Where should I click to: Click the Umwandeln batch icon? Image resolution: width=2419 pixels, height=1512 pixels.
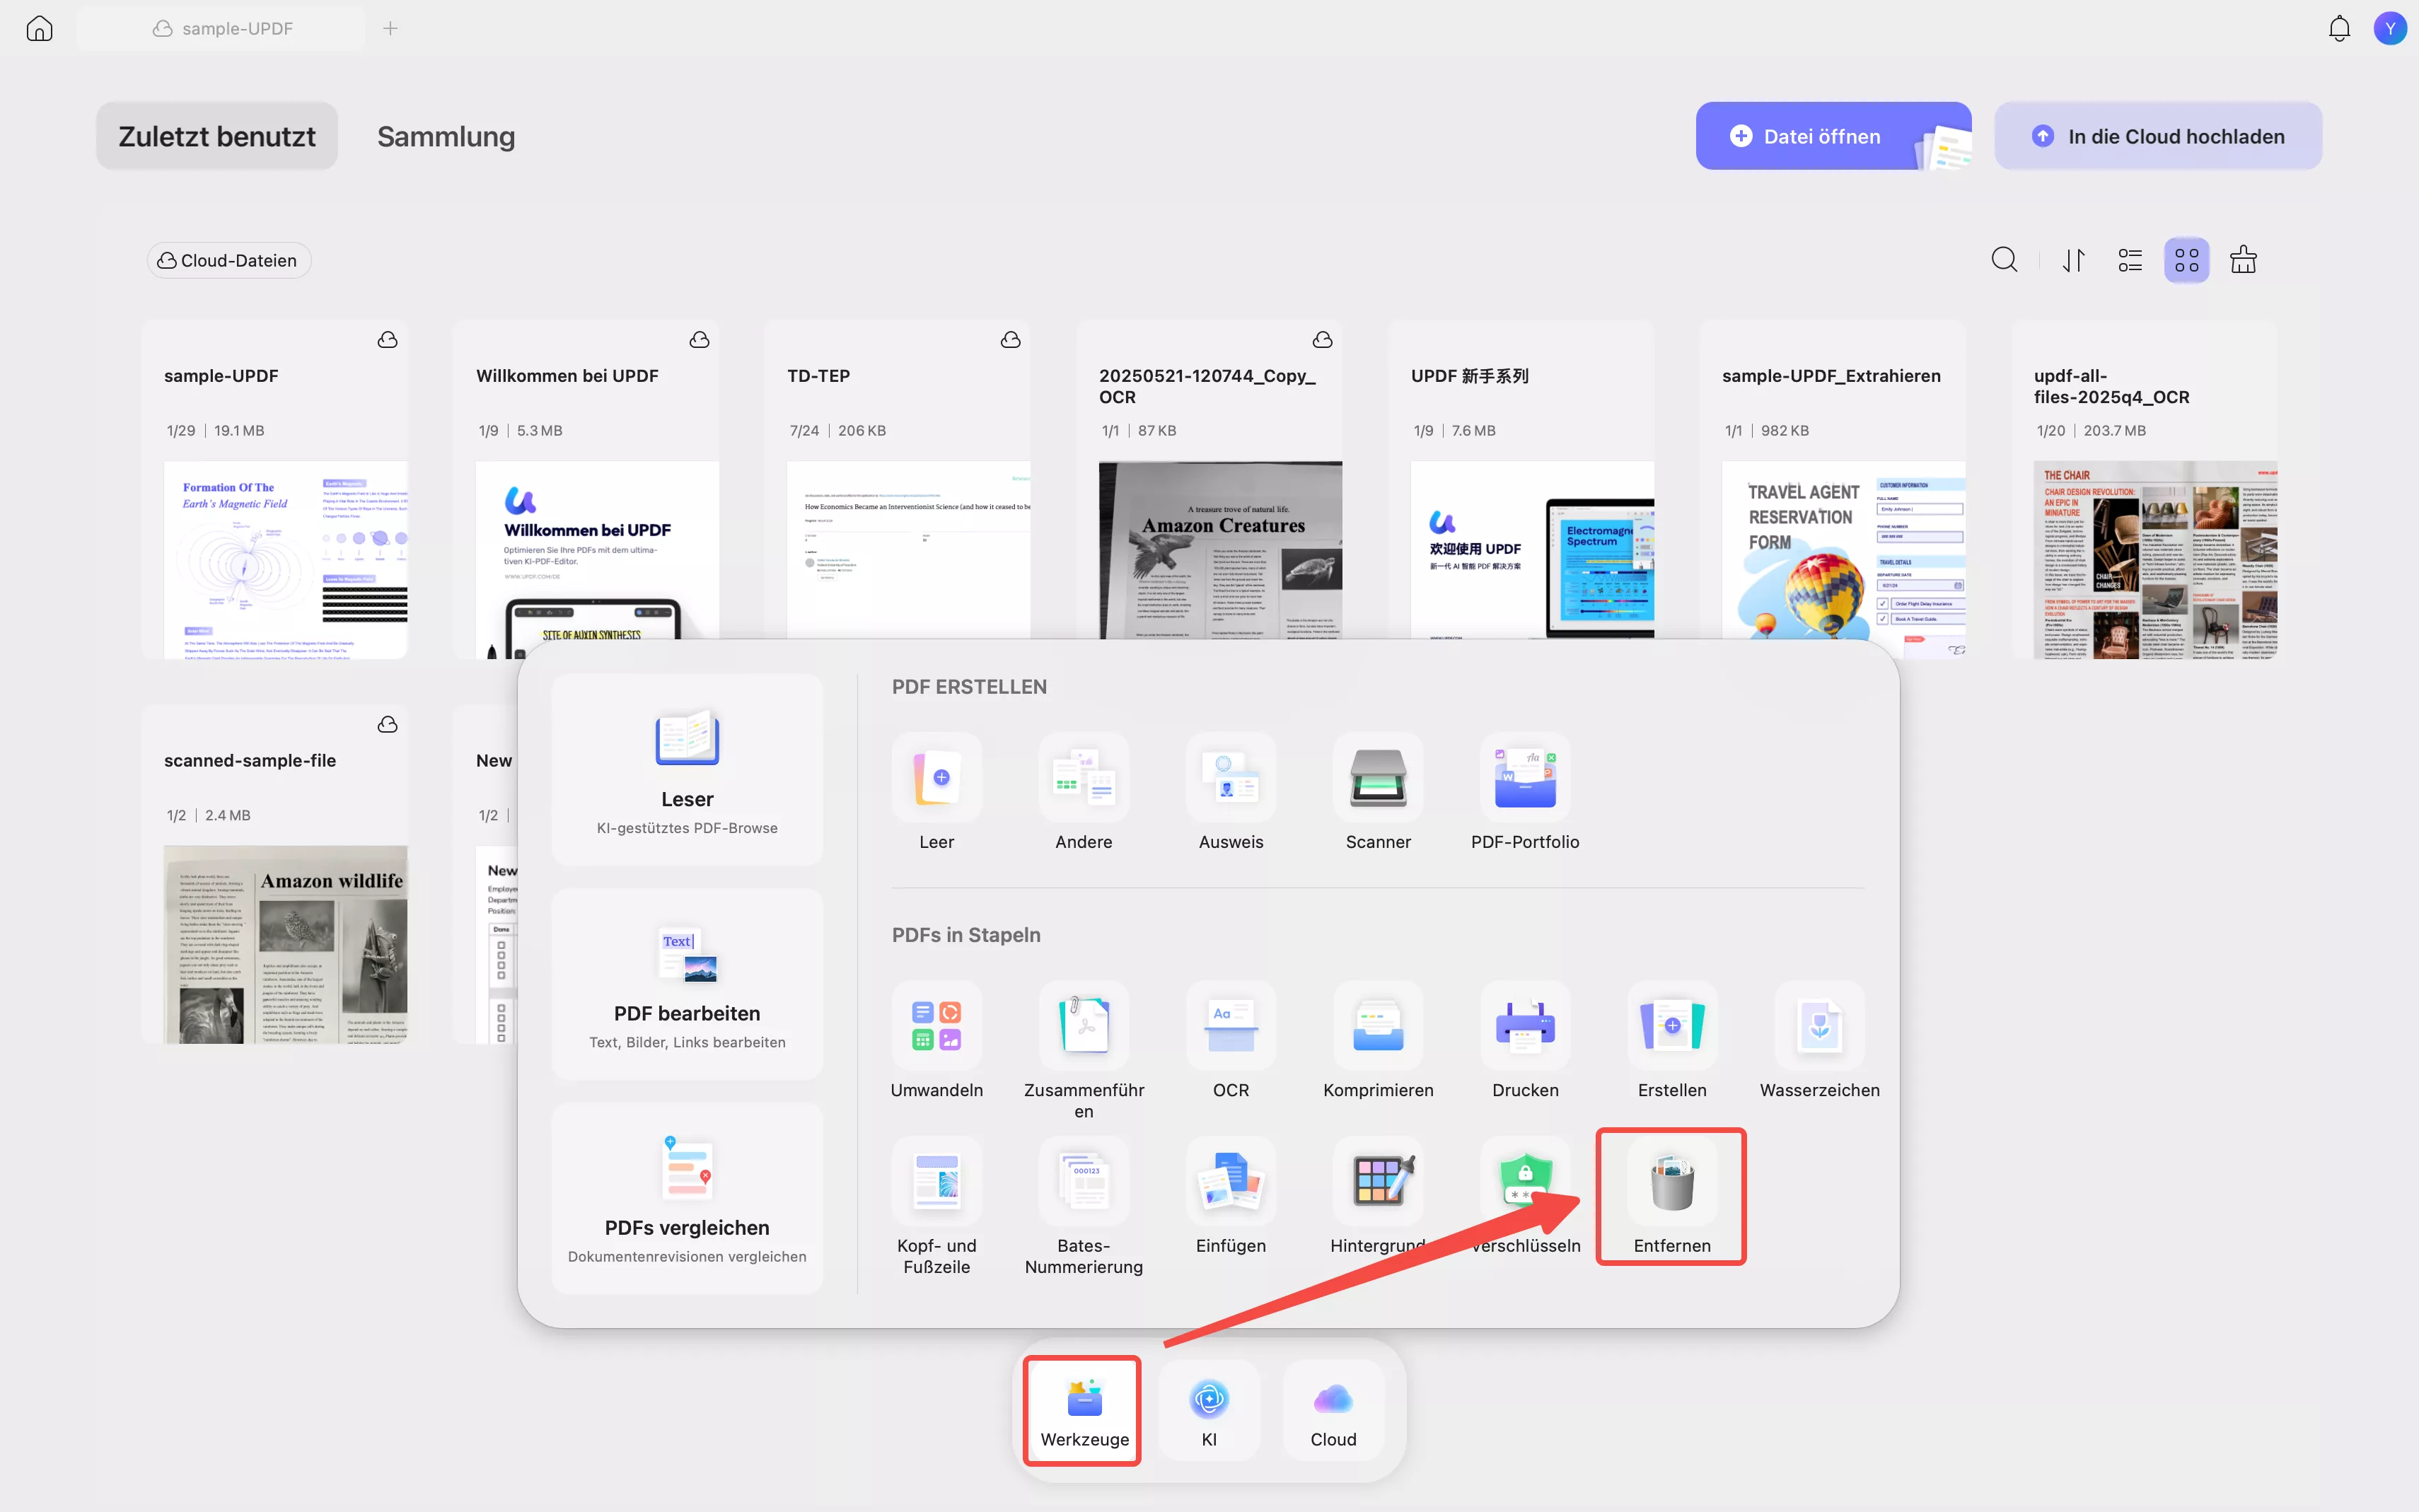tap(936, 1027)
